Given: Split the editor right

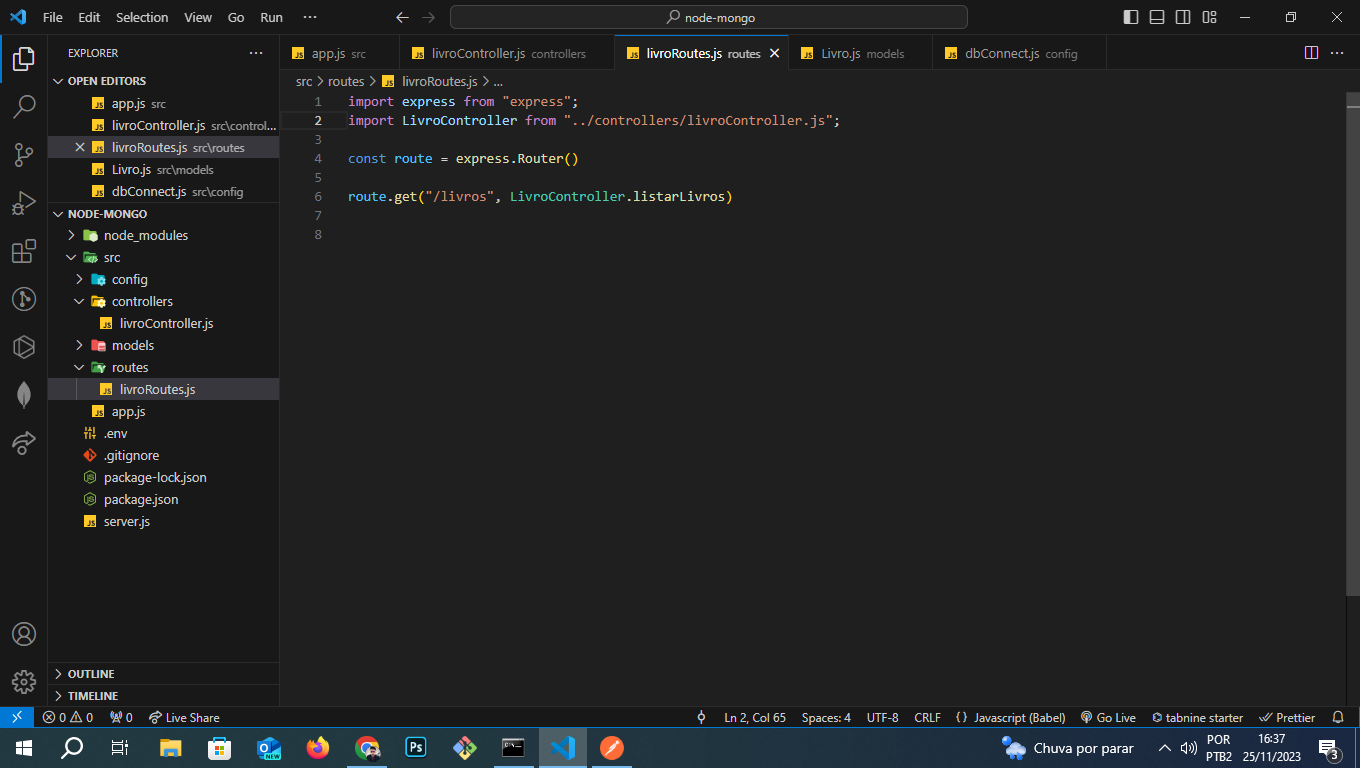Looking at the screenshot, I should pyautogui.click(x=1311, y=53).
